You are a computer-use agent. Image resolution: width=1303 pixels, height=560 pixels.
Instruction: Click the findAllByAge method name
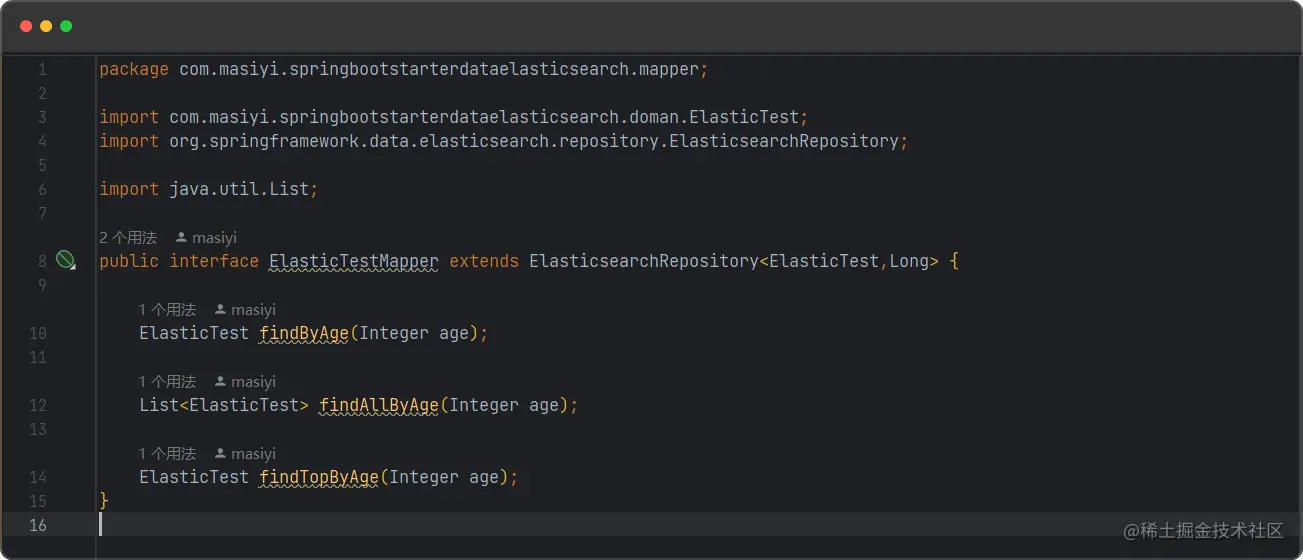[379, 405]
